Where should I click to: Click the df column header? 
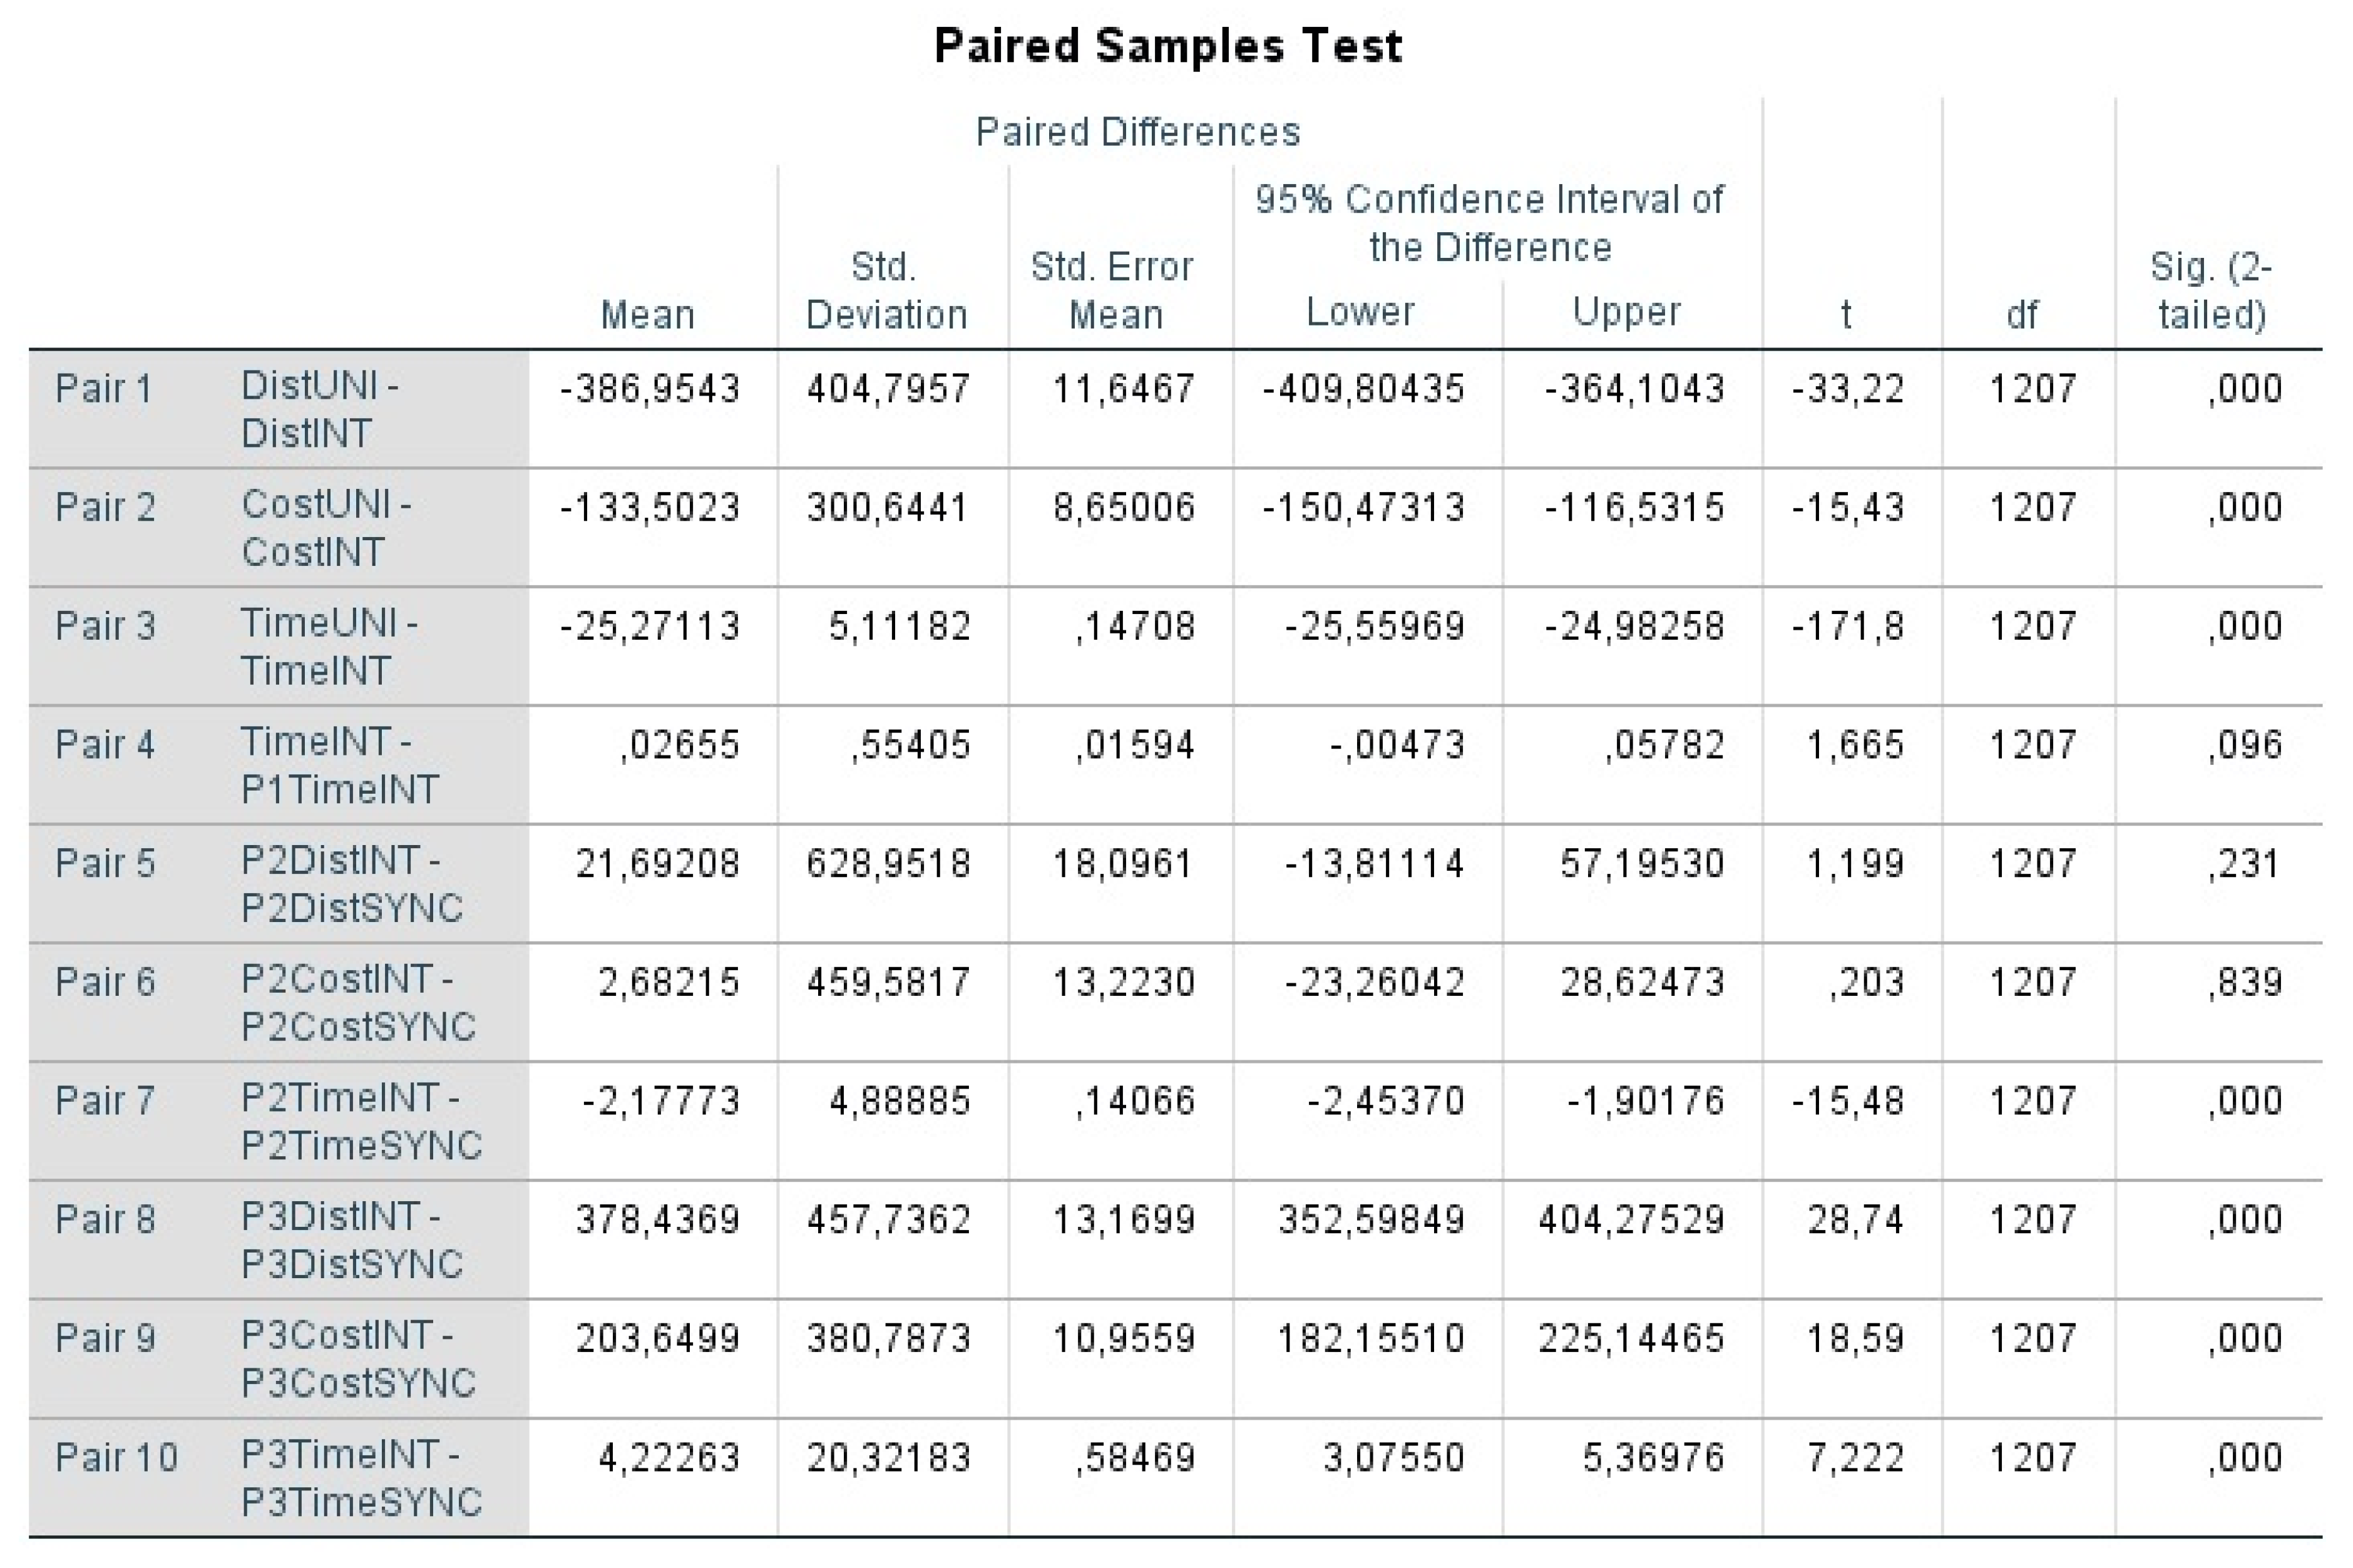tap(2022, 315)
